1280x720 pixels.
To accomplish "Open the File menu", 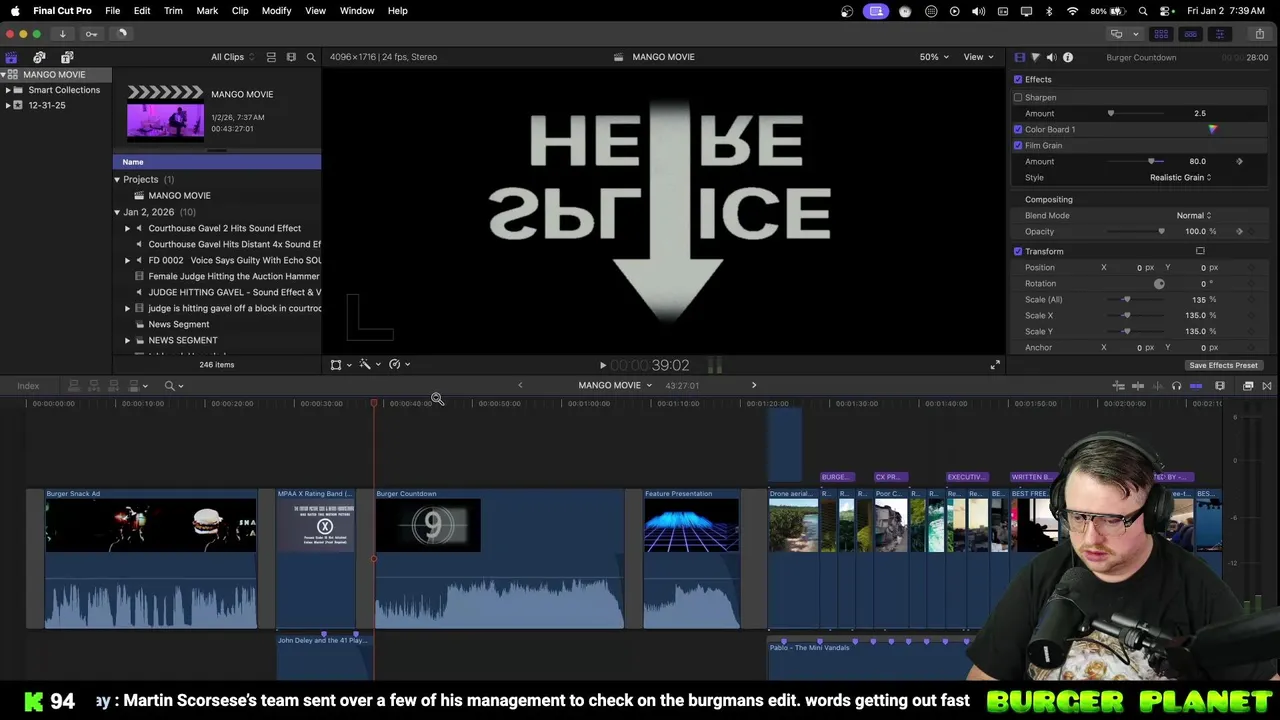I will (112, 11).
